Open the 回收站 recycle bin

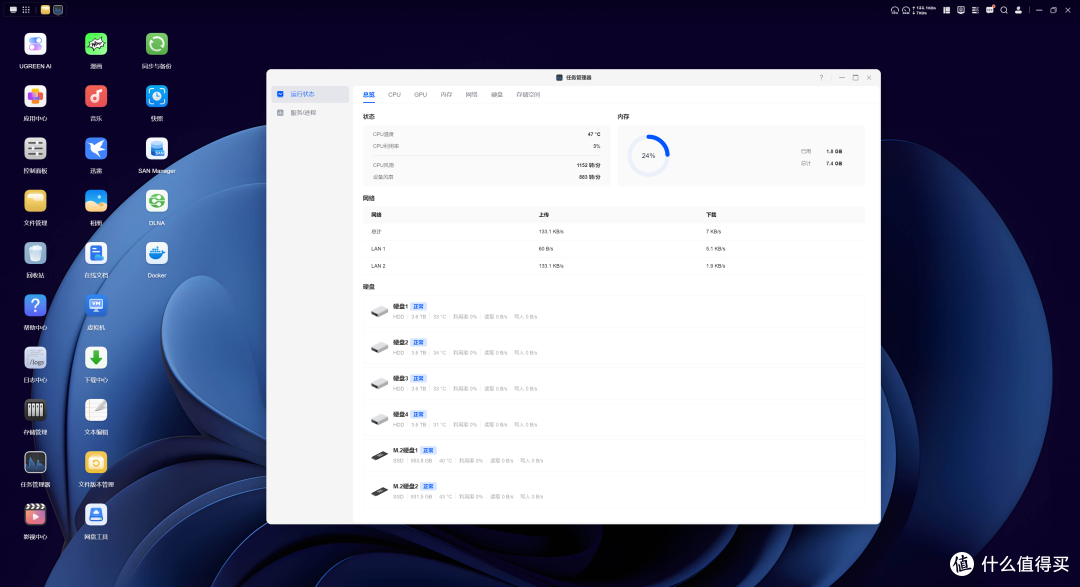click(x=35, y=254)
